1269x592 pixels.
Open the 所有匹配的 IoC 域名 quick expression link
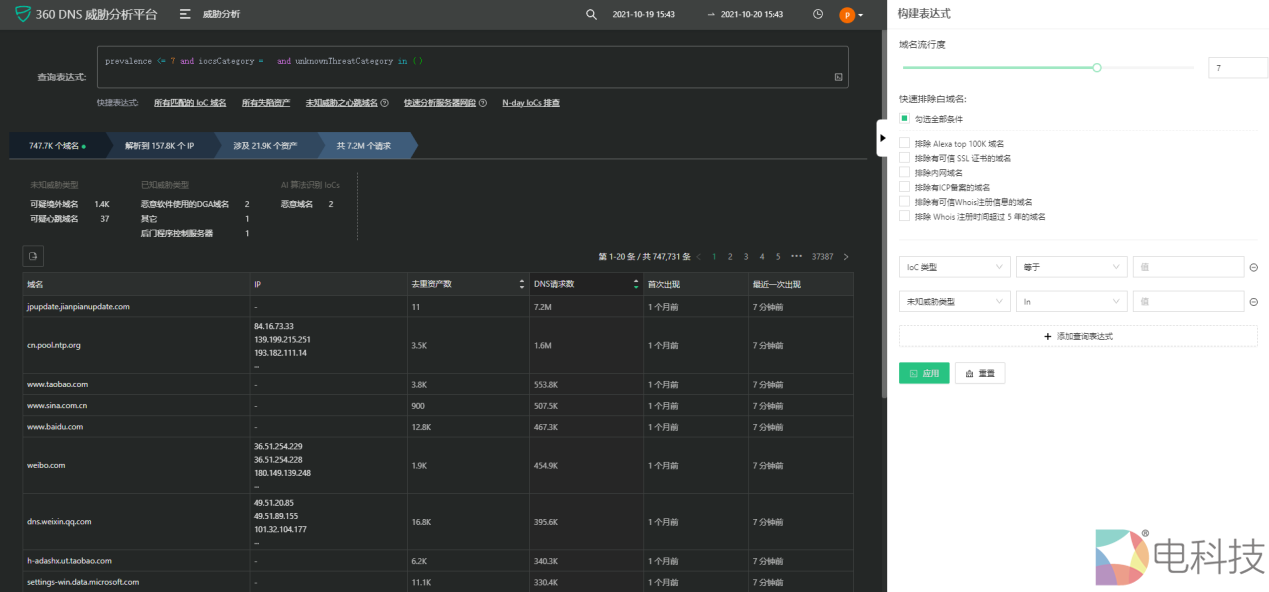click(x=190, y=102)
